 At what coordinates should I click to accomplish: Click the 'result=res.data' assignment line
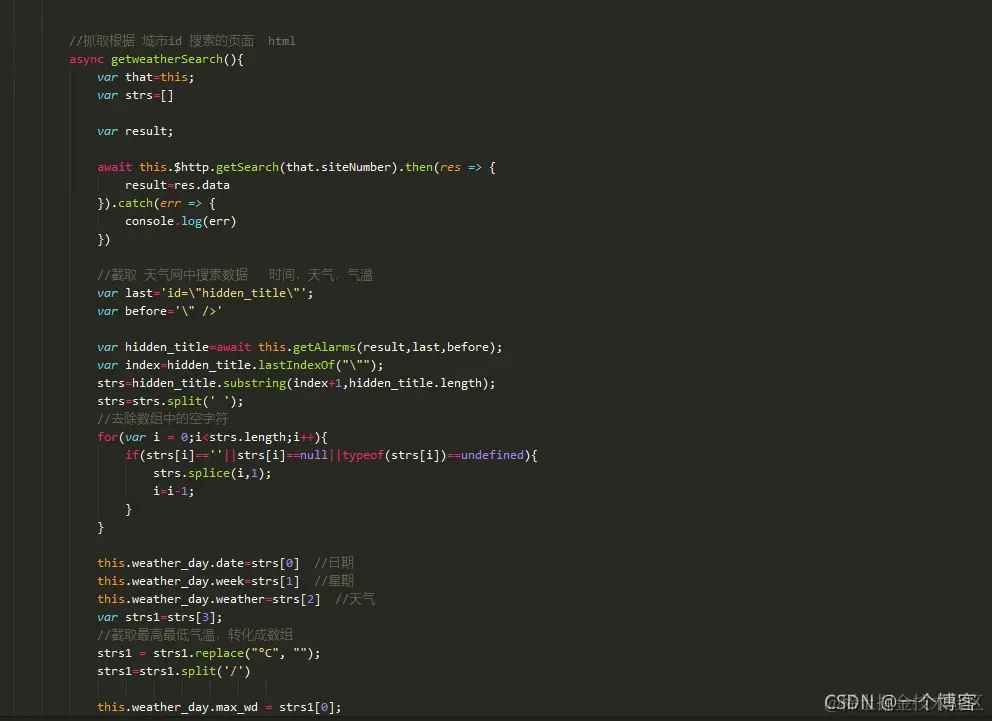click(x=177, y=185)
